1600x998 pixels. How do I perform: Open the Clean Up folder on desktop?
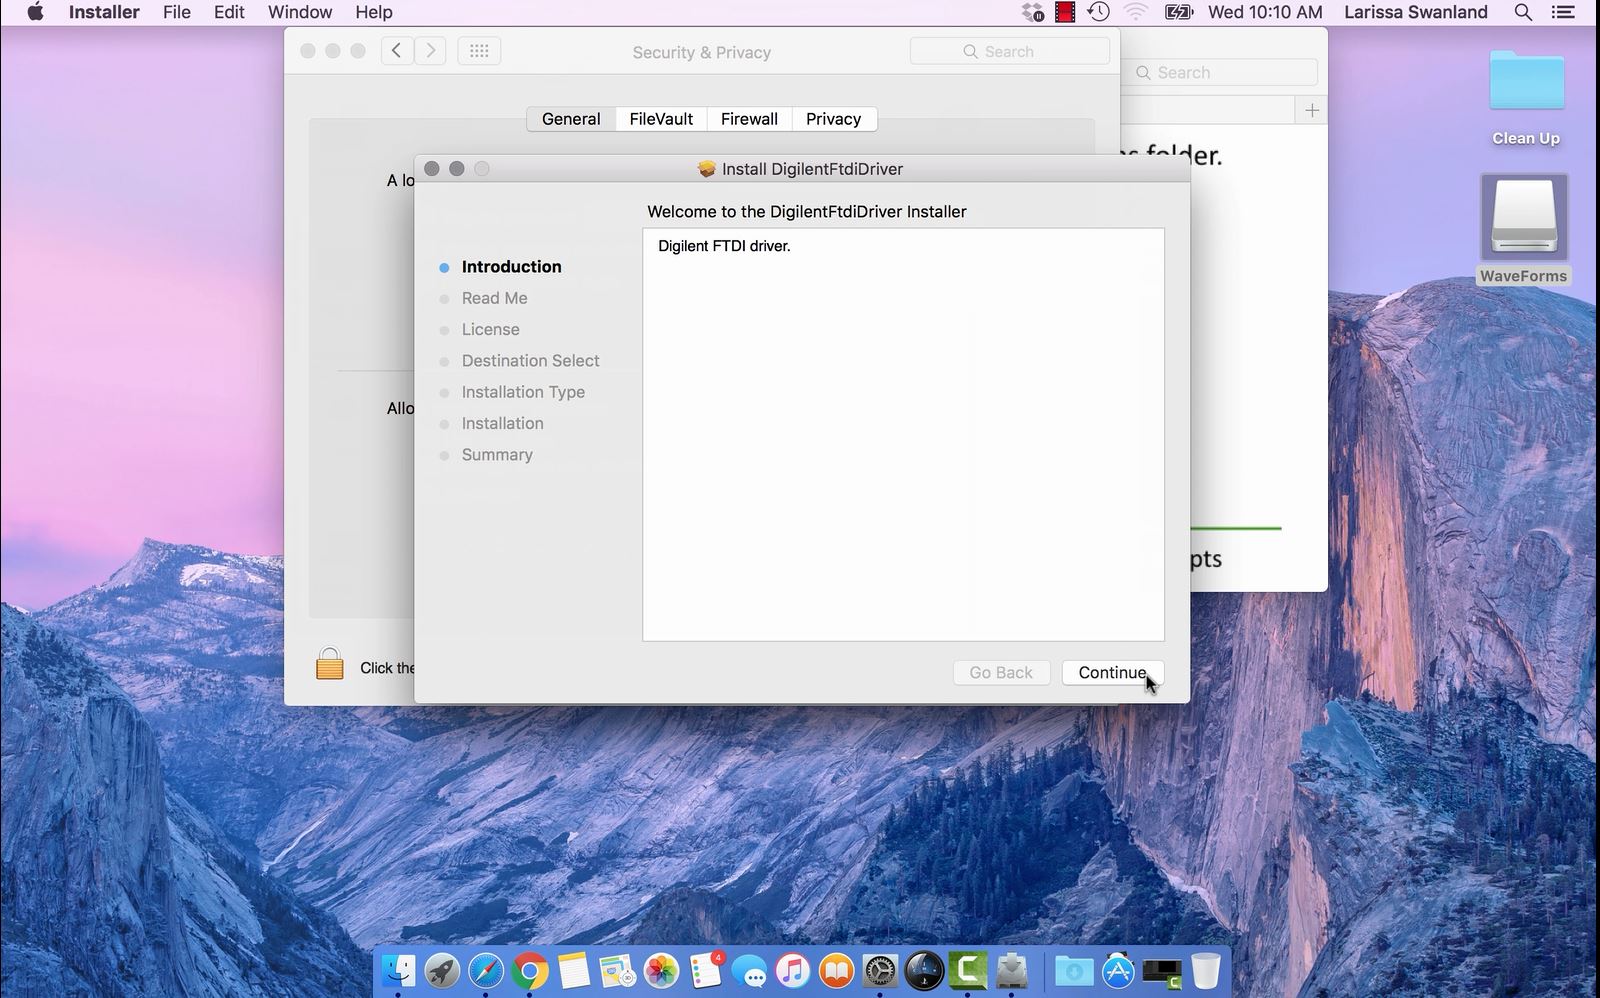1526,98
